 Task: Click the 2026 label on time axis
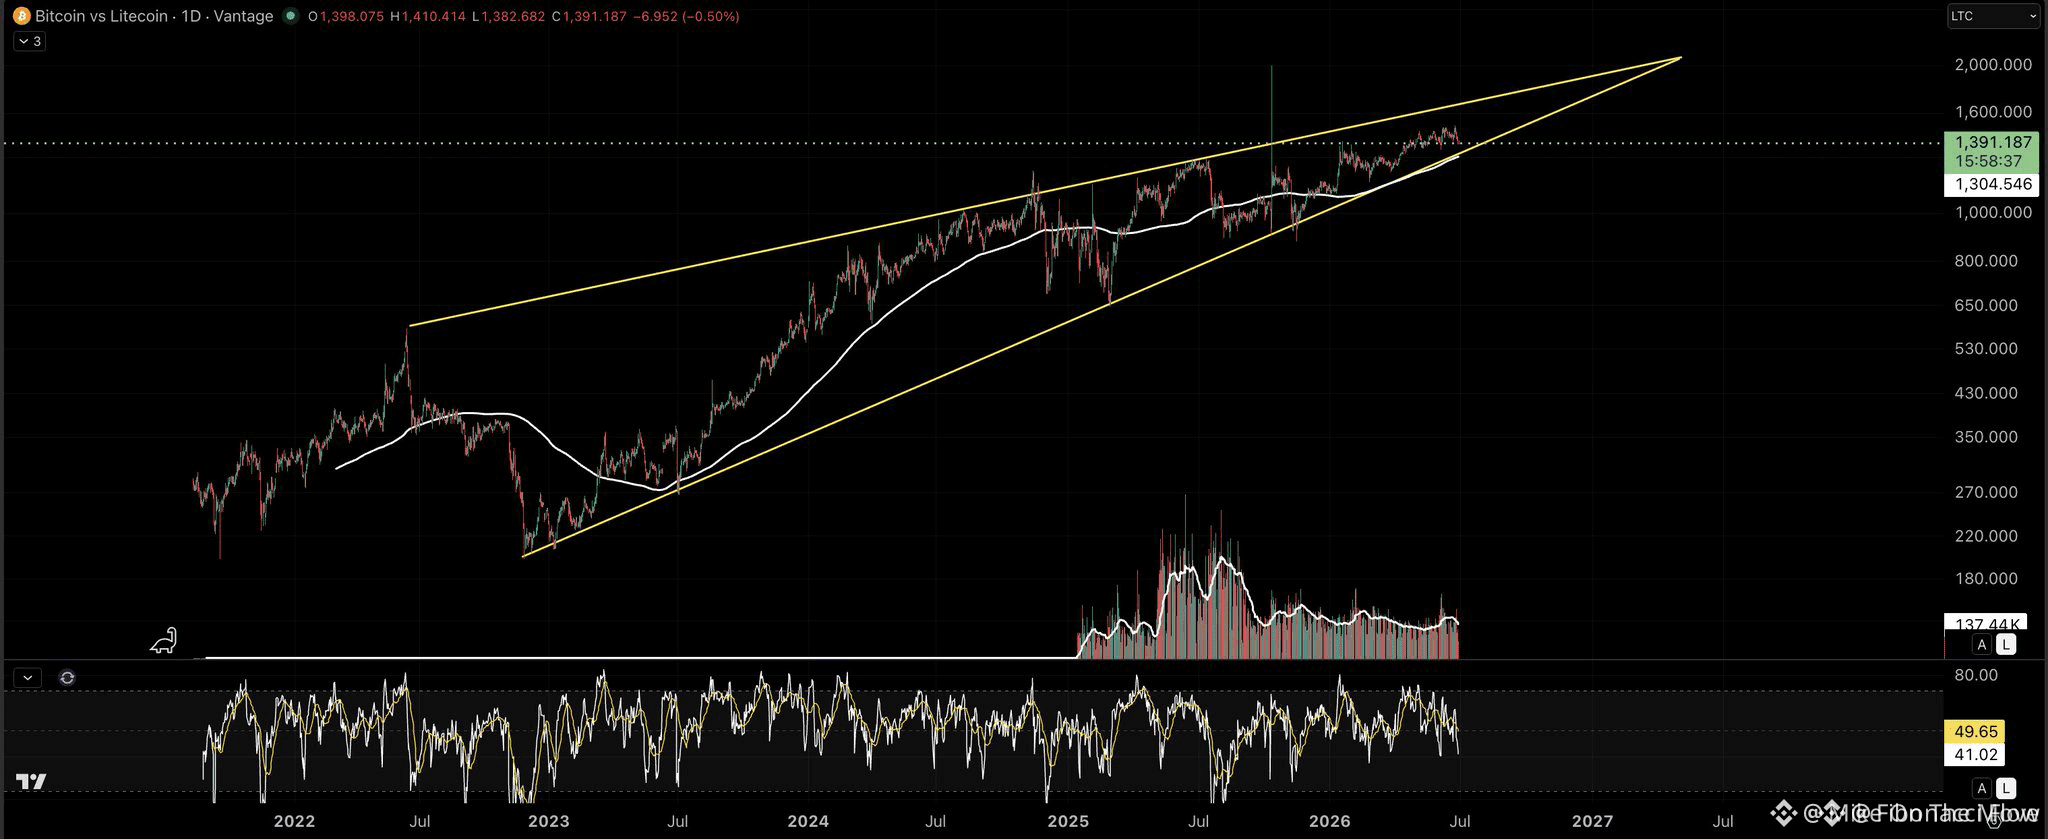point(1330,821)
